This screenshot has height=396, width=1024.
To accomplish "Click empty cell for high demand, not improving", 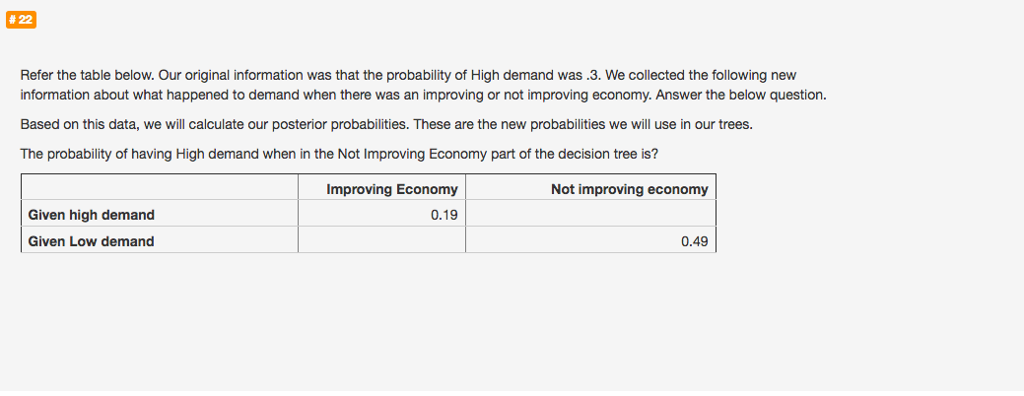I will [x=591, y=214].
